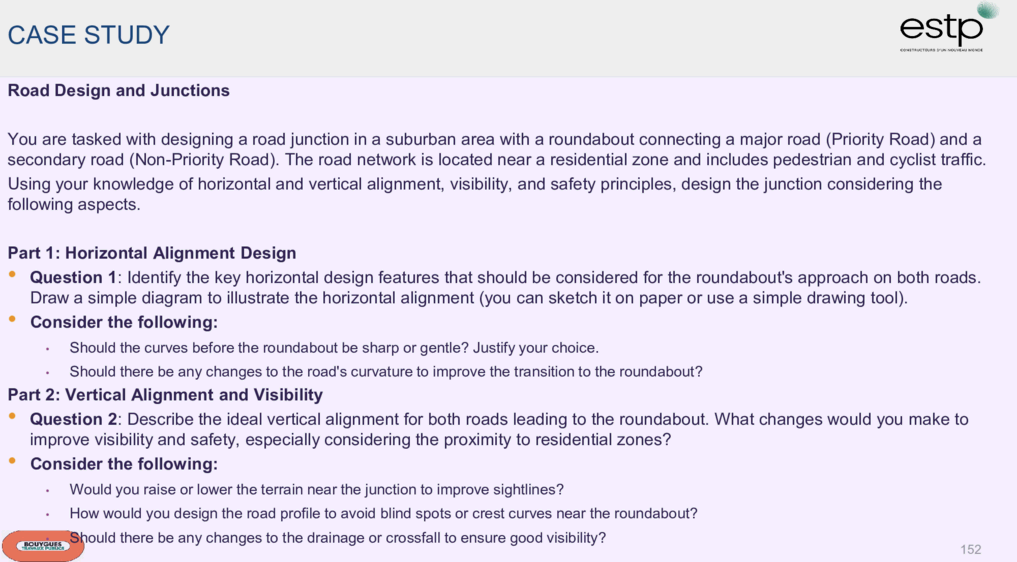Click the Bouygues logo badge at bottom left
This screenshot has height=562, width=1017.
(43, 546)
